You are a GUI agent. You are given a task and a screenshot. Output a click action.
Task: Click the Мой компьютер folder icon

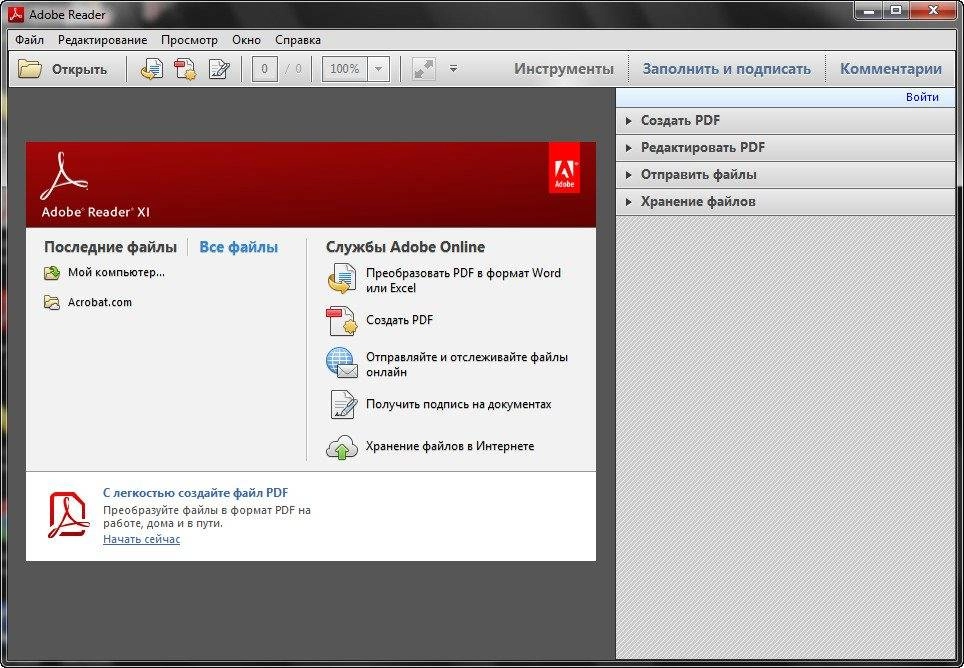52,273
